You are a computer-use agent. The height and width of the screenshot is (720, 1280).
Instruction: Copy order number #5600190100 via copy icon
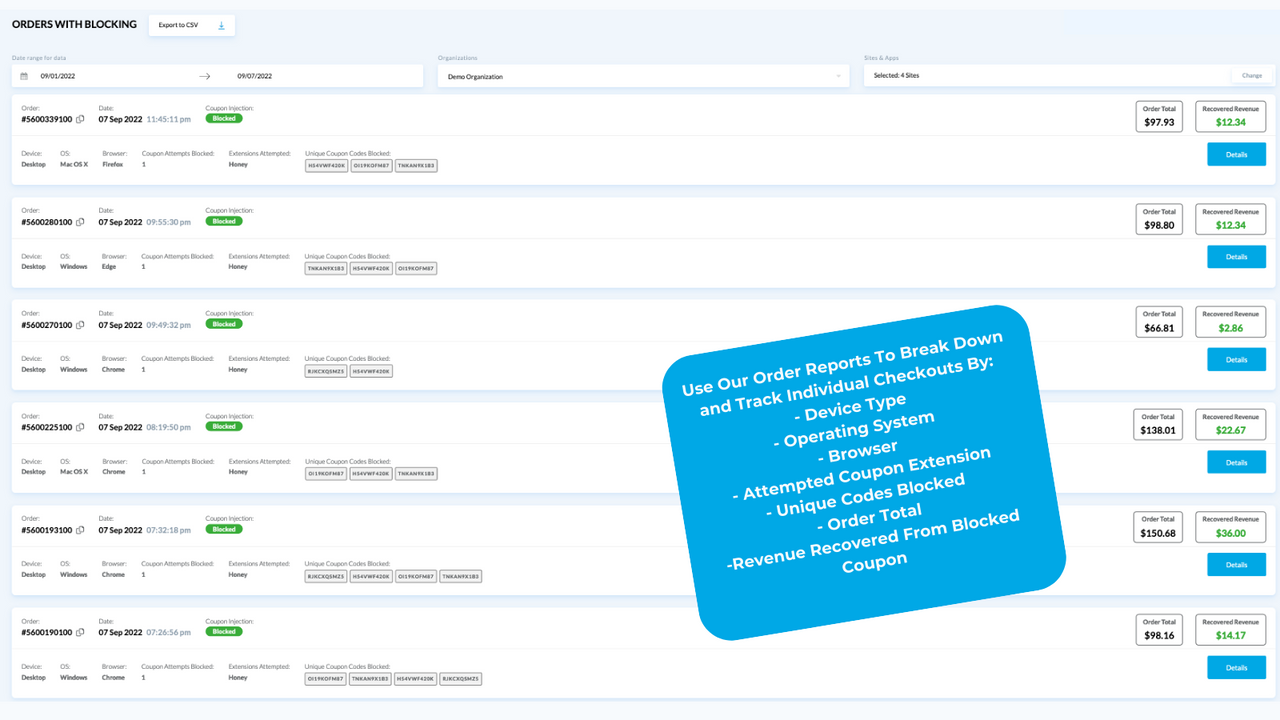80,632
